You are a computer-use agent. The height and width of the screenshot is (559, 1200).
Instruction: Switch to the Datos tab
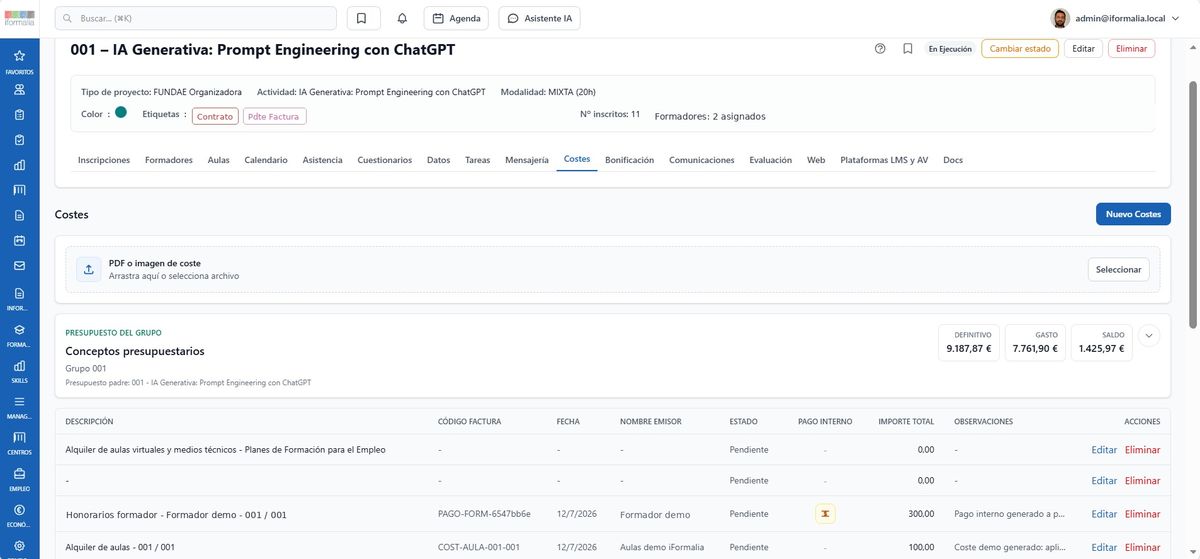[x=438, y=160]
